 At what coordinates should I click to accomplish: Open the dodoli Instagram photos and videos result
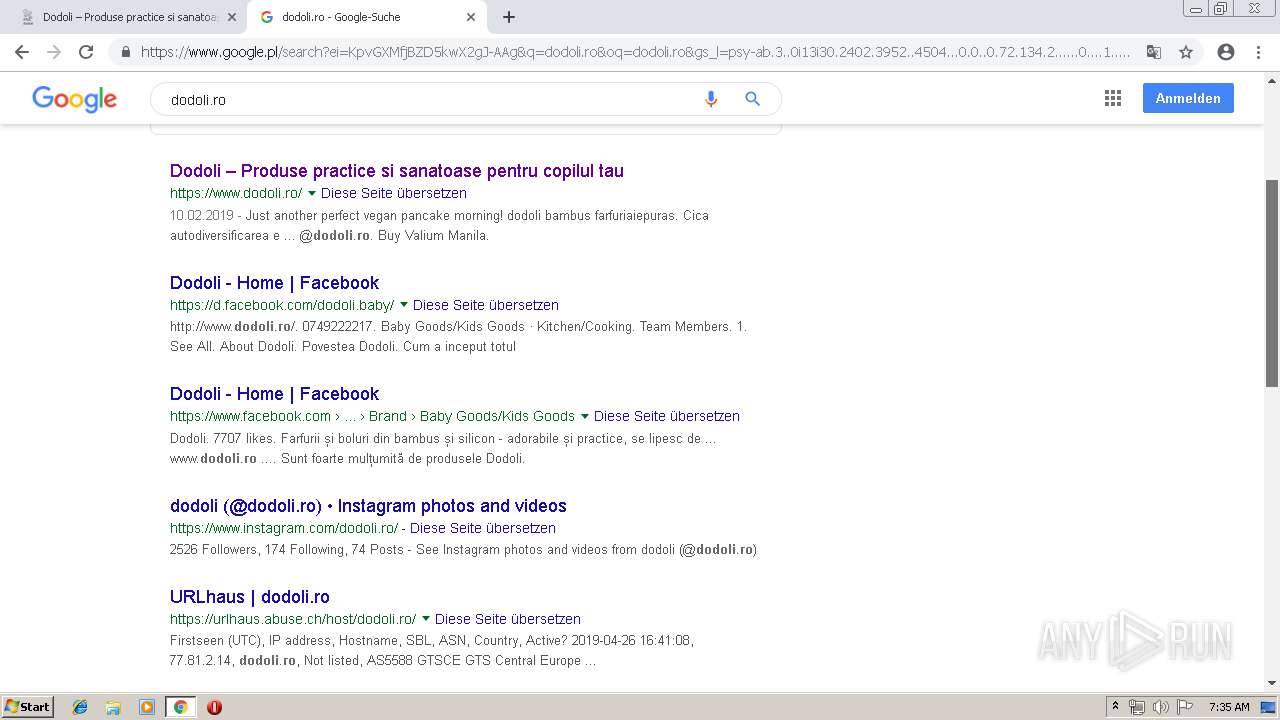pyautogui.click(x=368, y=506)
